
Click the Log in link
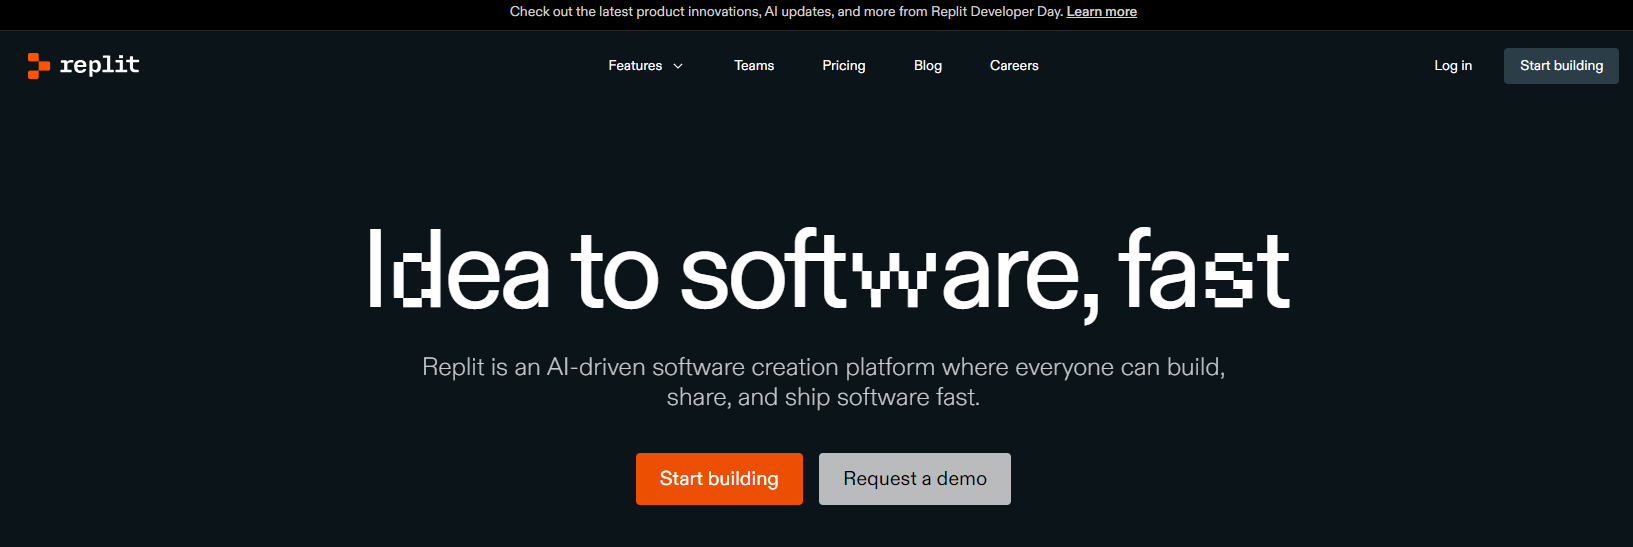tap(1452, 66)
